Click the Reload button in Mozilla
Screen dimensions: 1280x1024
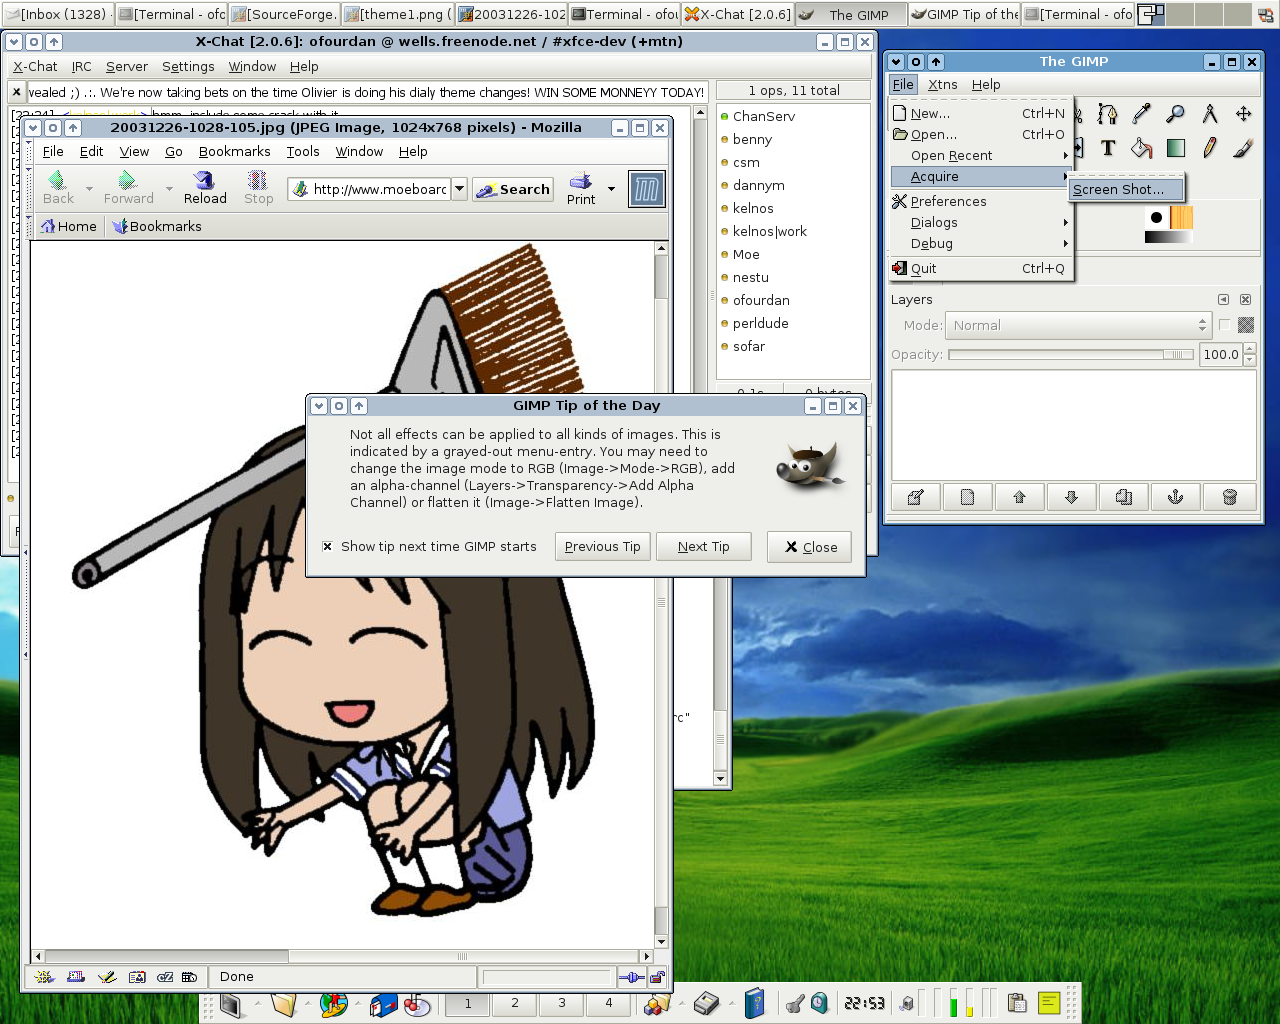(205, 187)
